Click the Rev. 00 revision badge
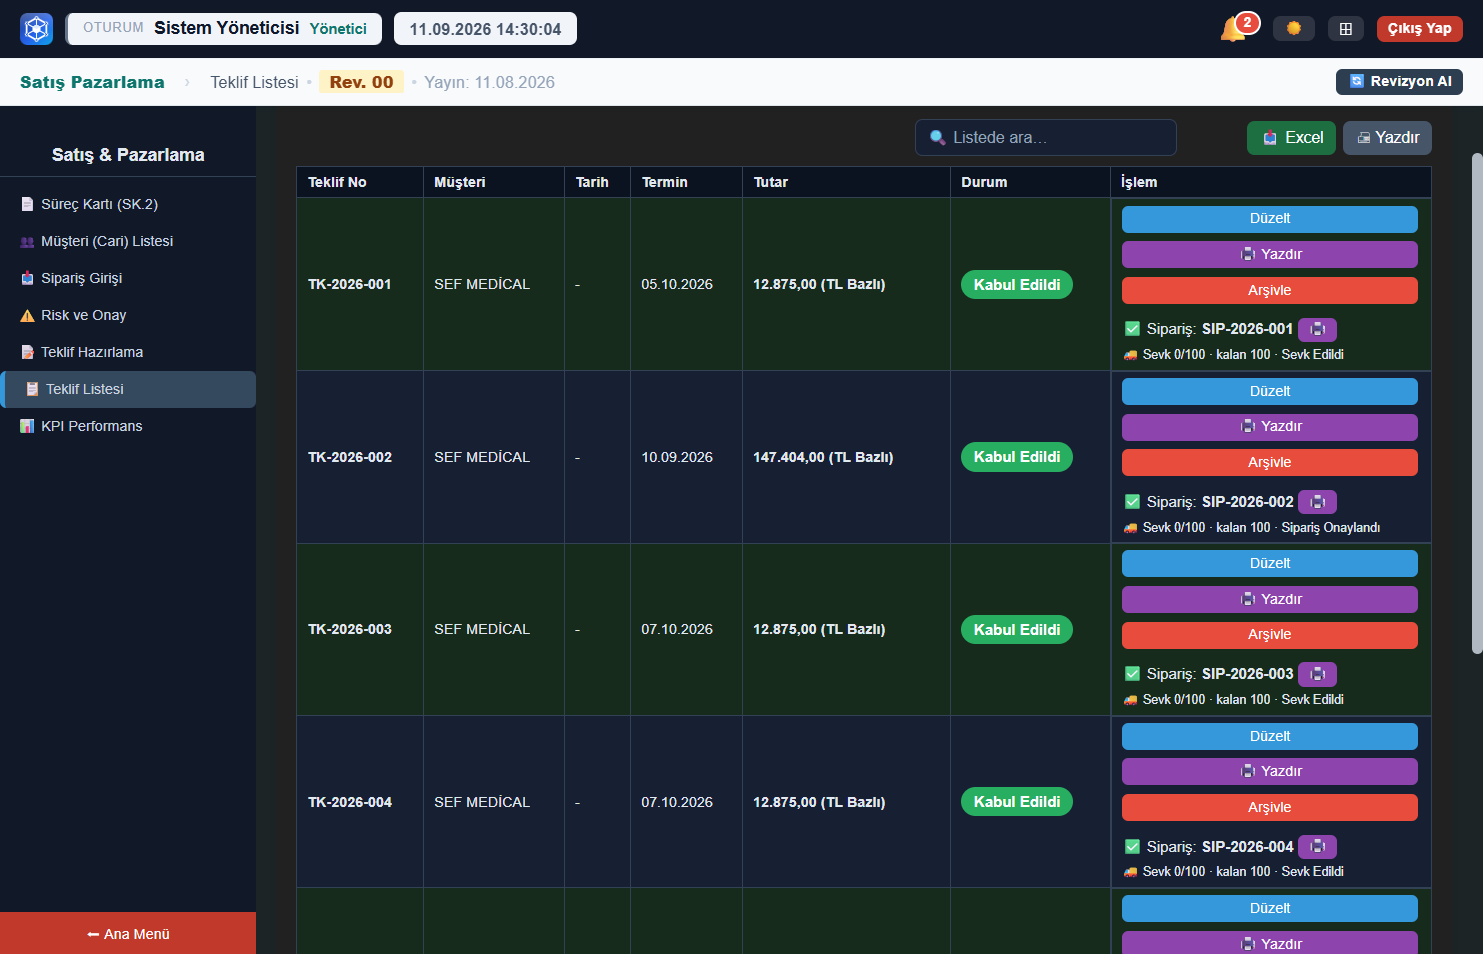The image size is (1483, 954). click(361, 82)
